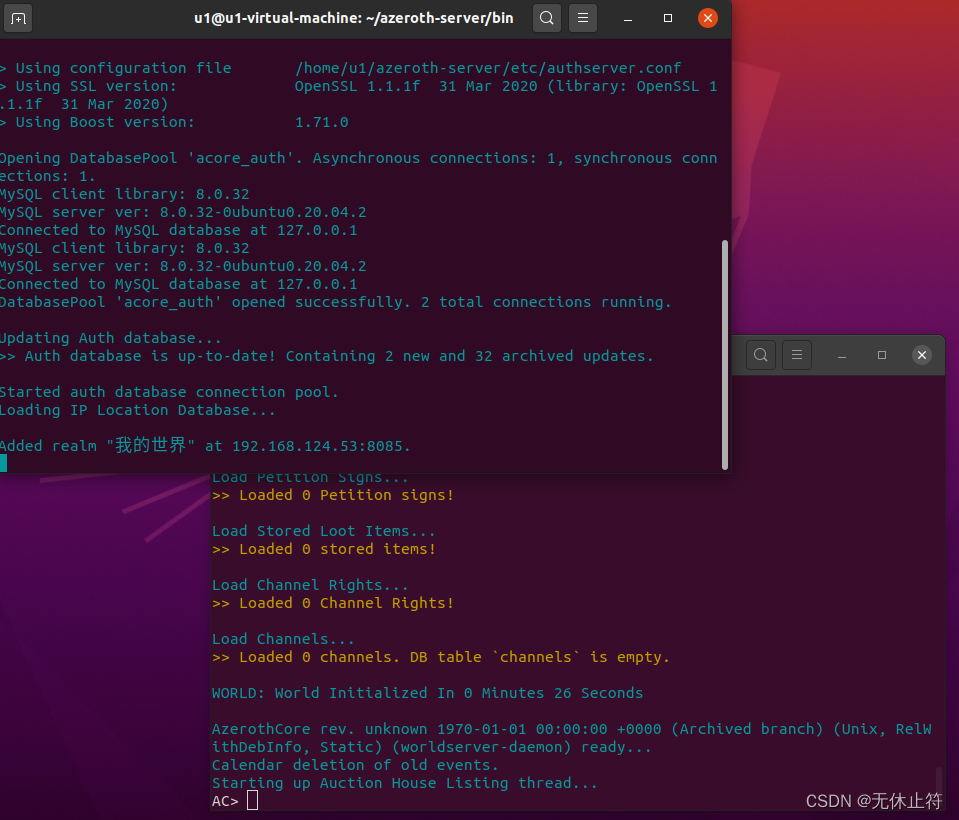The height and width of the screenshot is (820, 959).
Task: Click the '>> Loaded 0 Petition signs!' line
Action: (x=333, y=495)
